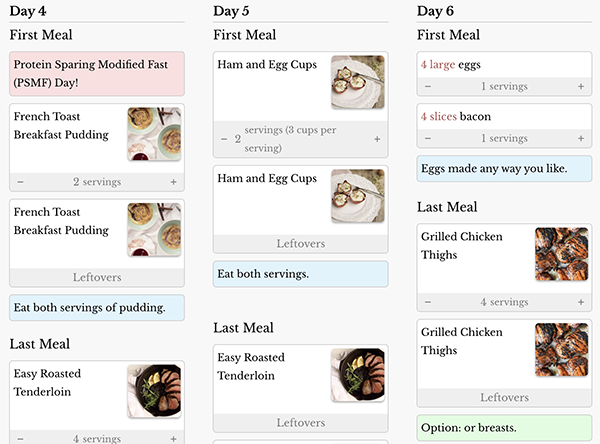
Task: Increase Day 5 Ham and Egg Cups servings
Action: coord(377,139)
